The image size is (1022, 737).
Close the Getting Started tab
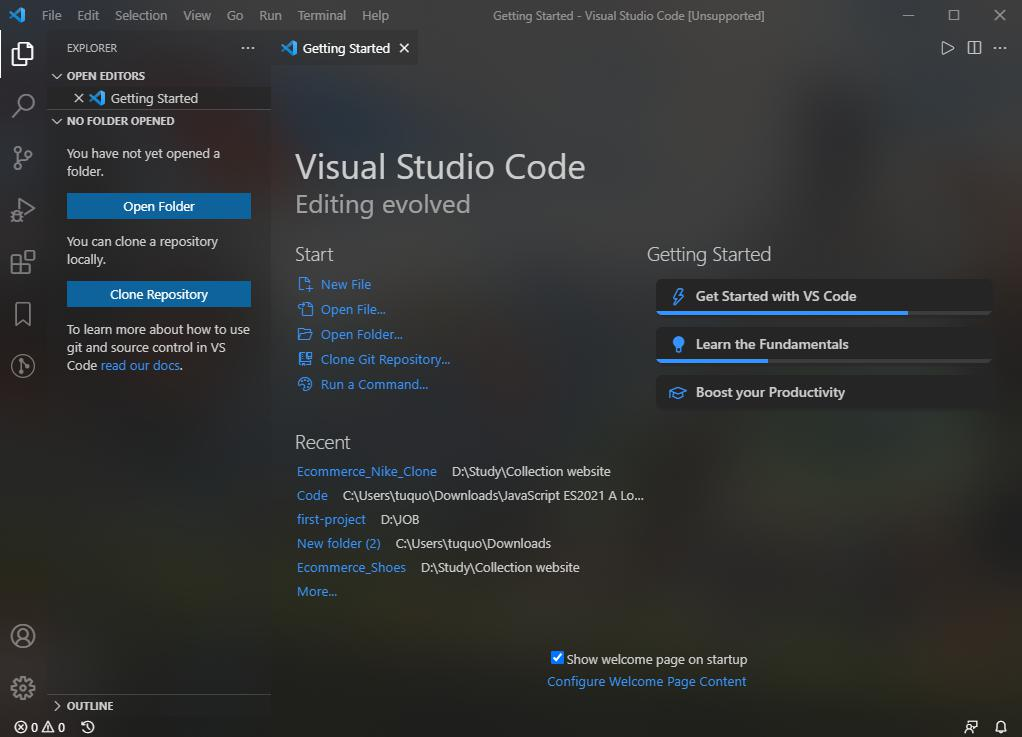pyautogui.click(x=404, y=48)
